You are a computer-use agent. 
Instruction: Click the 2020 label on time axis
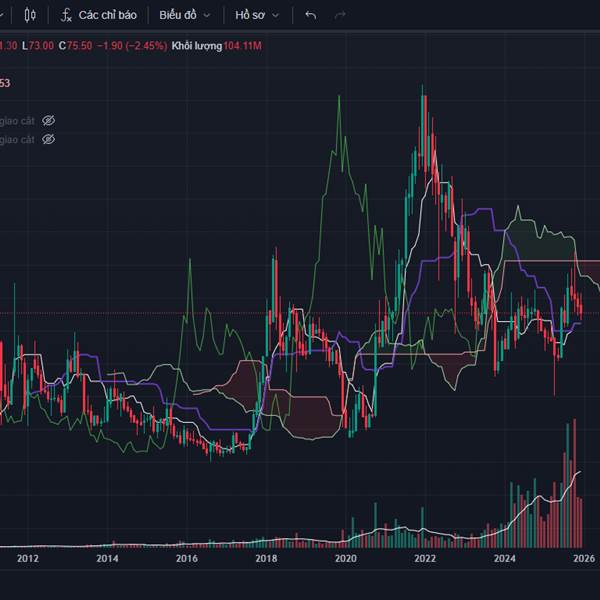click(x=346, y=558)
